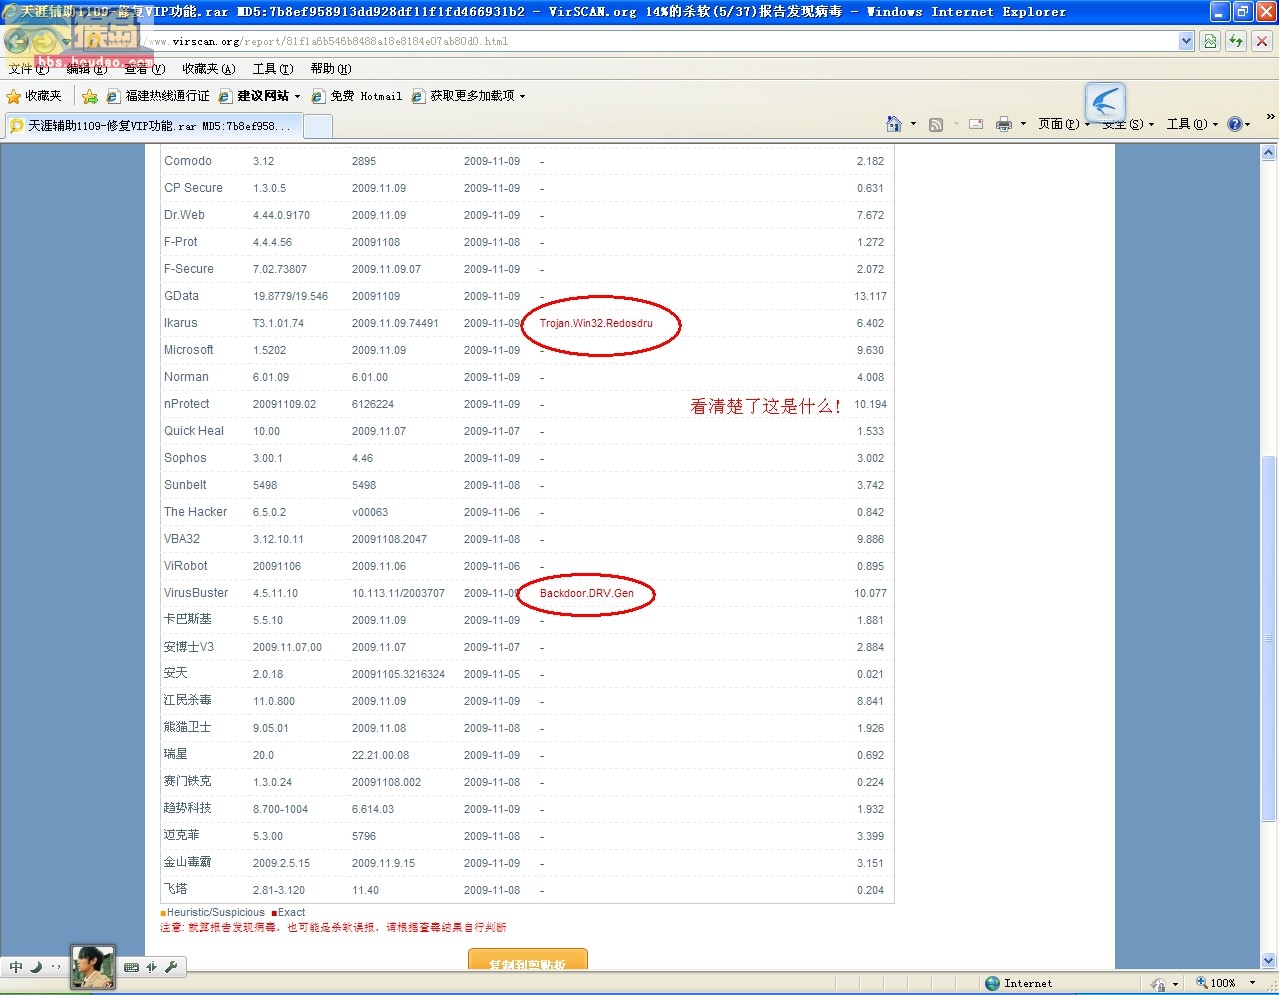Click the Internet zone globe status icon
The image size is (1279, 995).
993,984
